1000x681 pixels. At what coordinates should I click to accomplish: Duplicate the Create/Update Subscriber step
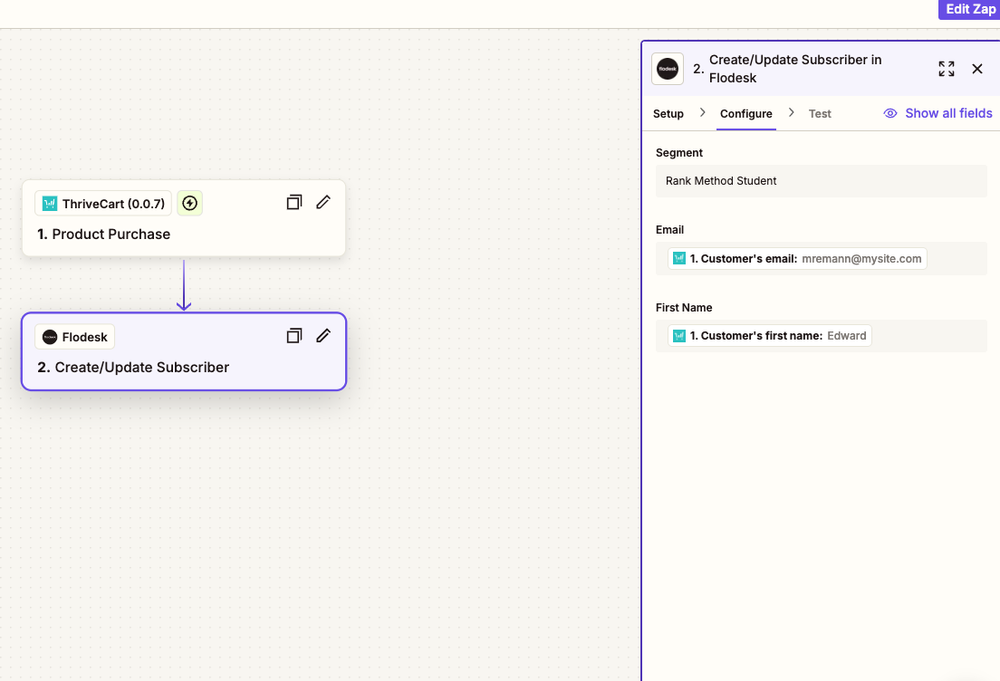click(x=294, y=335)
